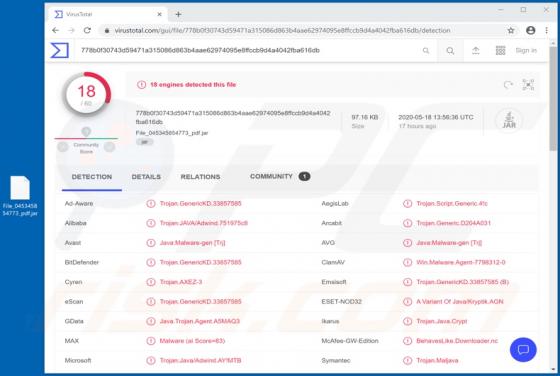Open the COMMUNITY tab
This screenshot has height=376, width=560.
(x=271, y=176)
